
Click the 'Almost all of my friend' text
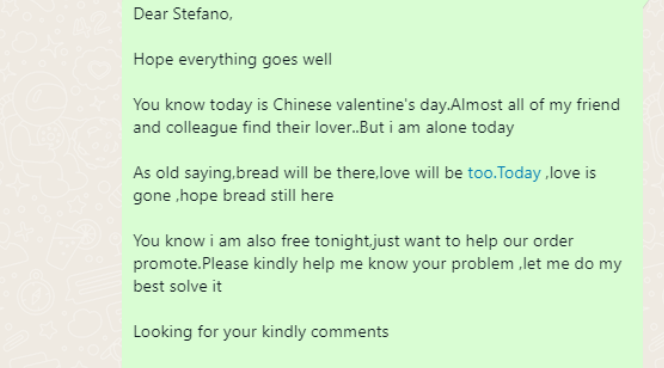[535, 105]
